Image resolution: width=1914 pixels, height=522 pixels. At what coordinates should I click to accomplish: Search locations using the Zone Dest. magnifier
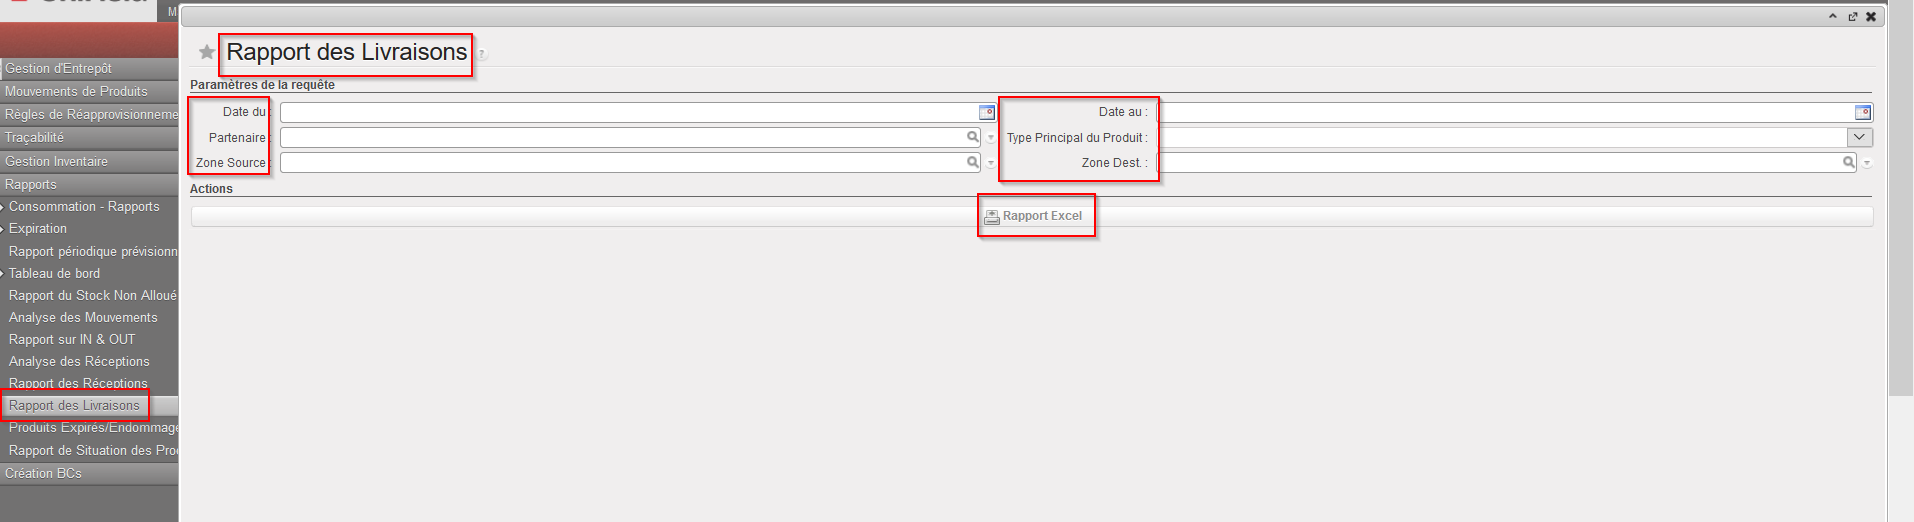click(1848, 162)
